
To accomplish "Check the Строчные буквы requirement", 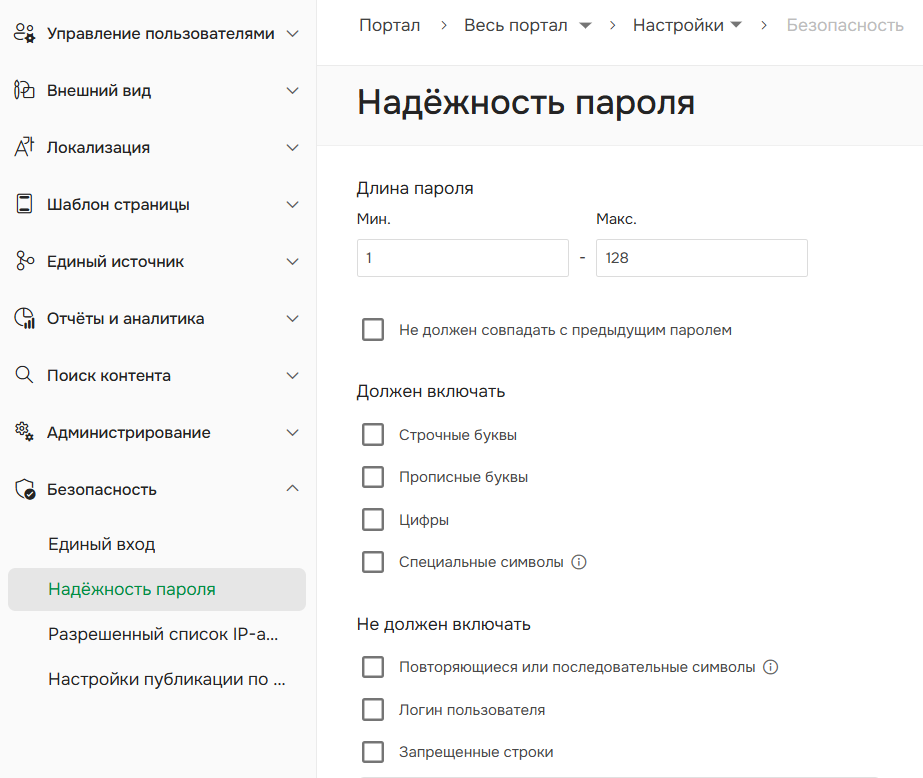I will (x=373, y=434).
